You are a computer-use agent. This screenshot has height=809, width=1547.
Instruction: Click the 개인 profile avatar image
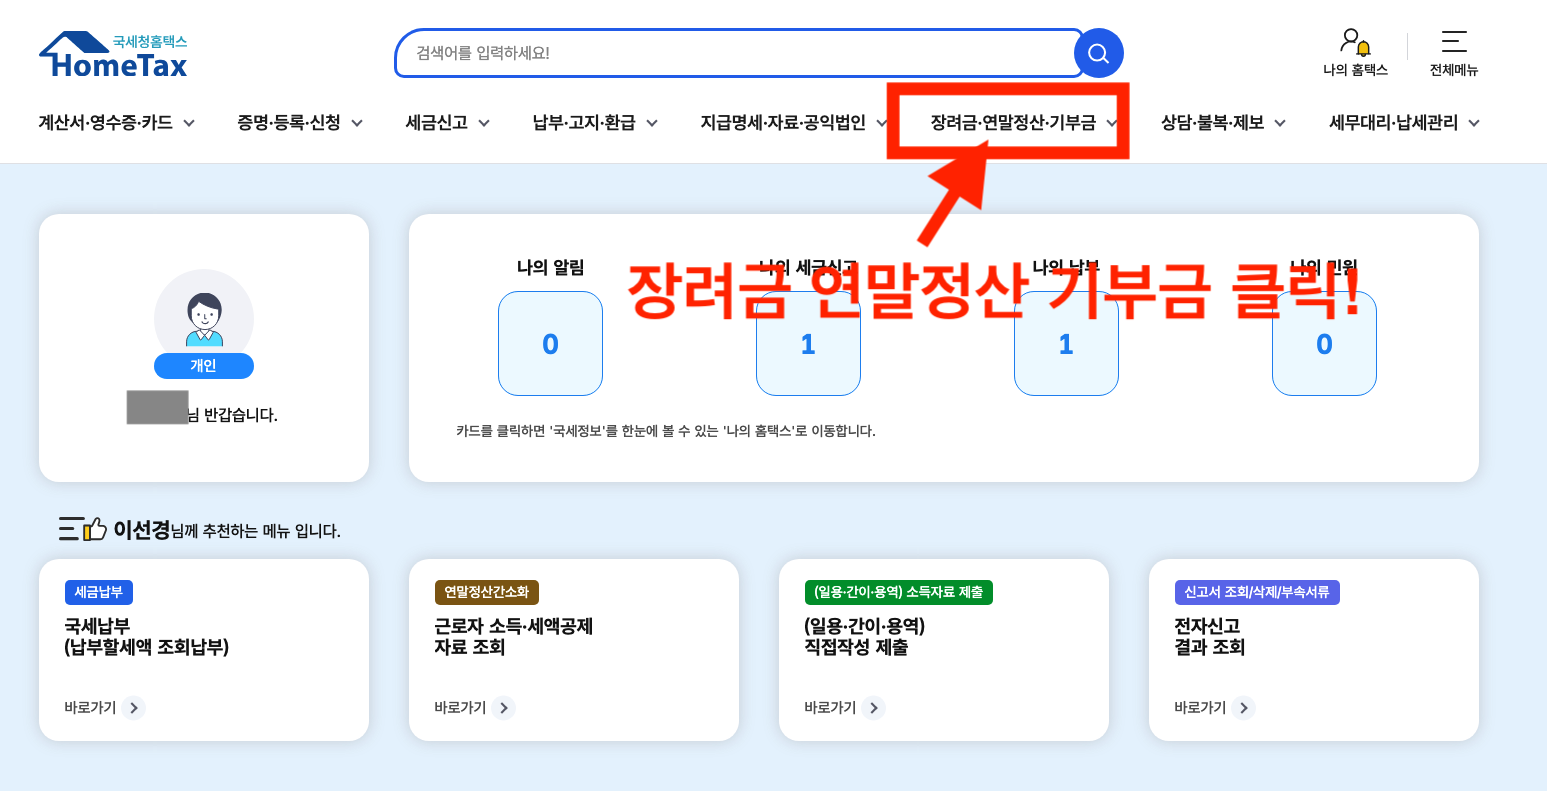[204, 318]
